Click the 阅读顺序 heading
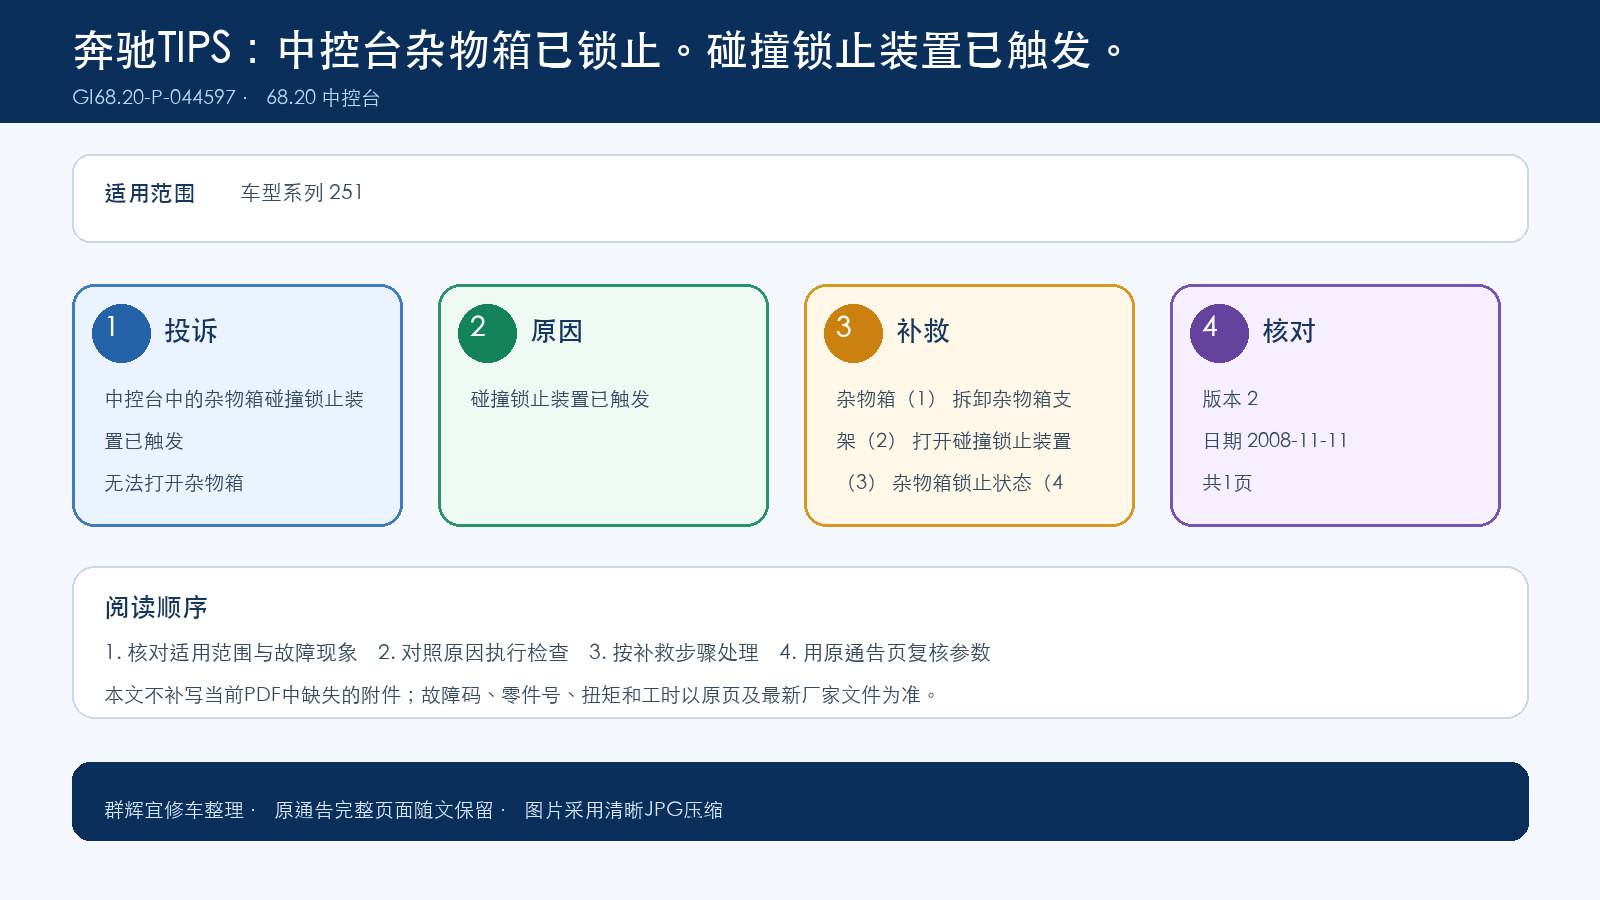Screen dimensions: 1600x900 [x=156, y=607]
